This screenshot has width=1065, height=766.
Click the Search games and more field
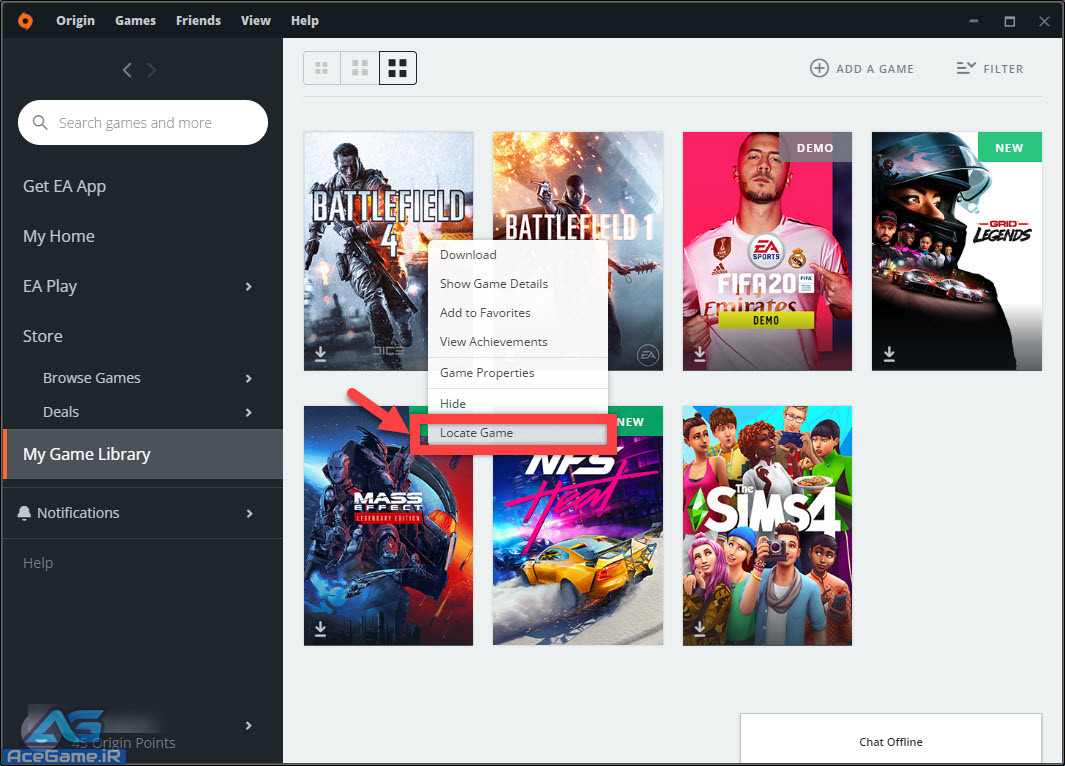coord(150,123)
